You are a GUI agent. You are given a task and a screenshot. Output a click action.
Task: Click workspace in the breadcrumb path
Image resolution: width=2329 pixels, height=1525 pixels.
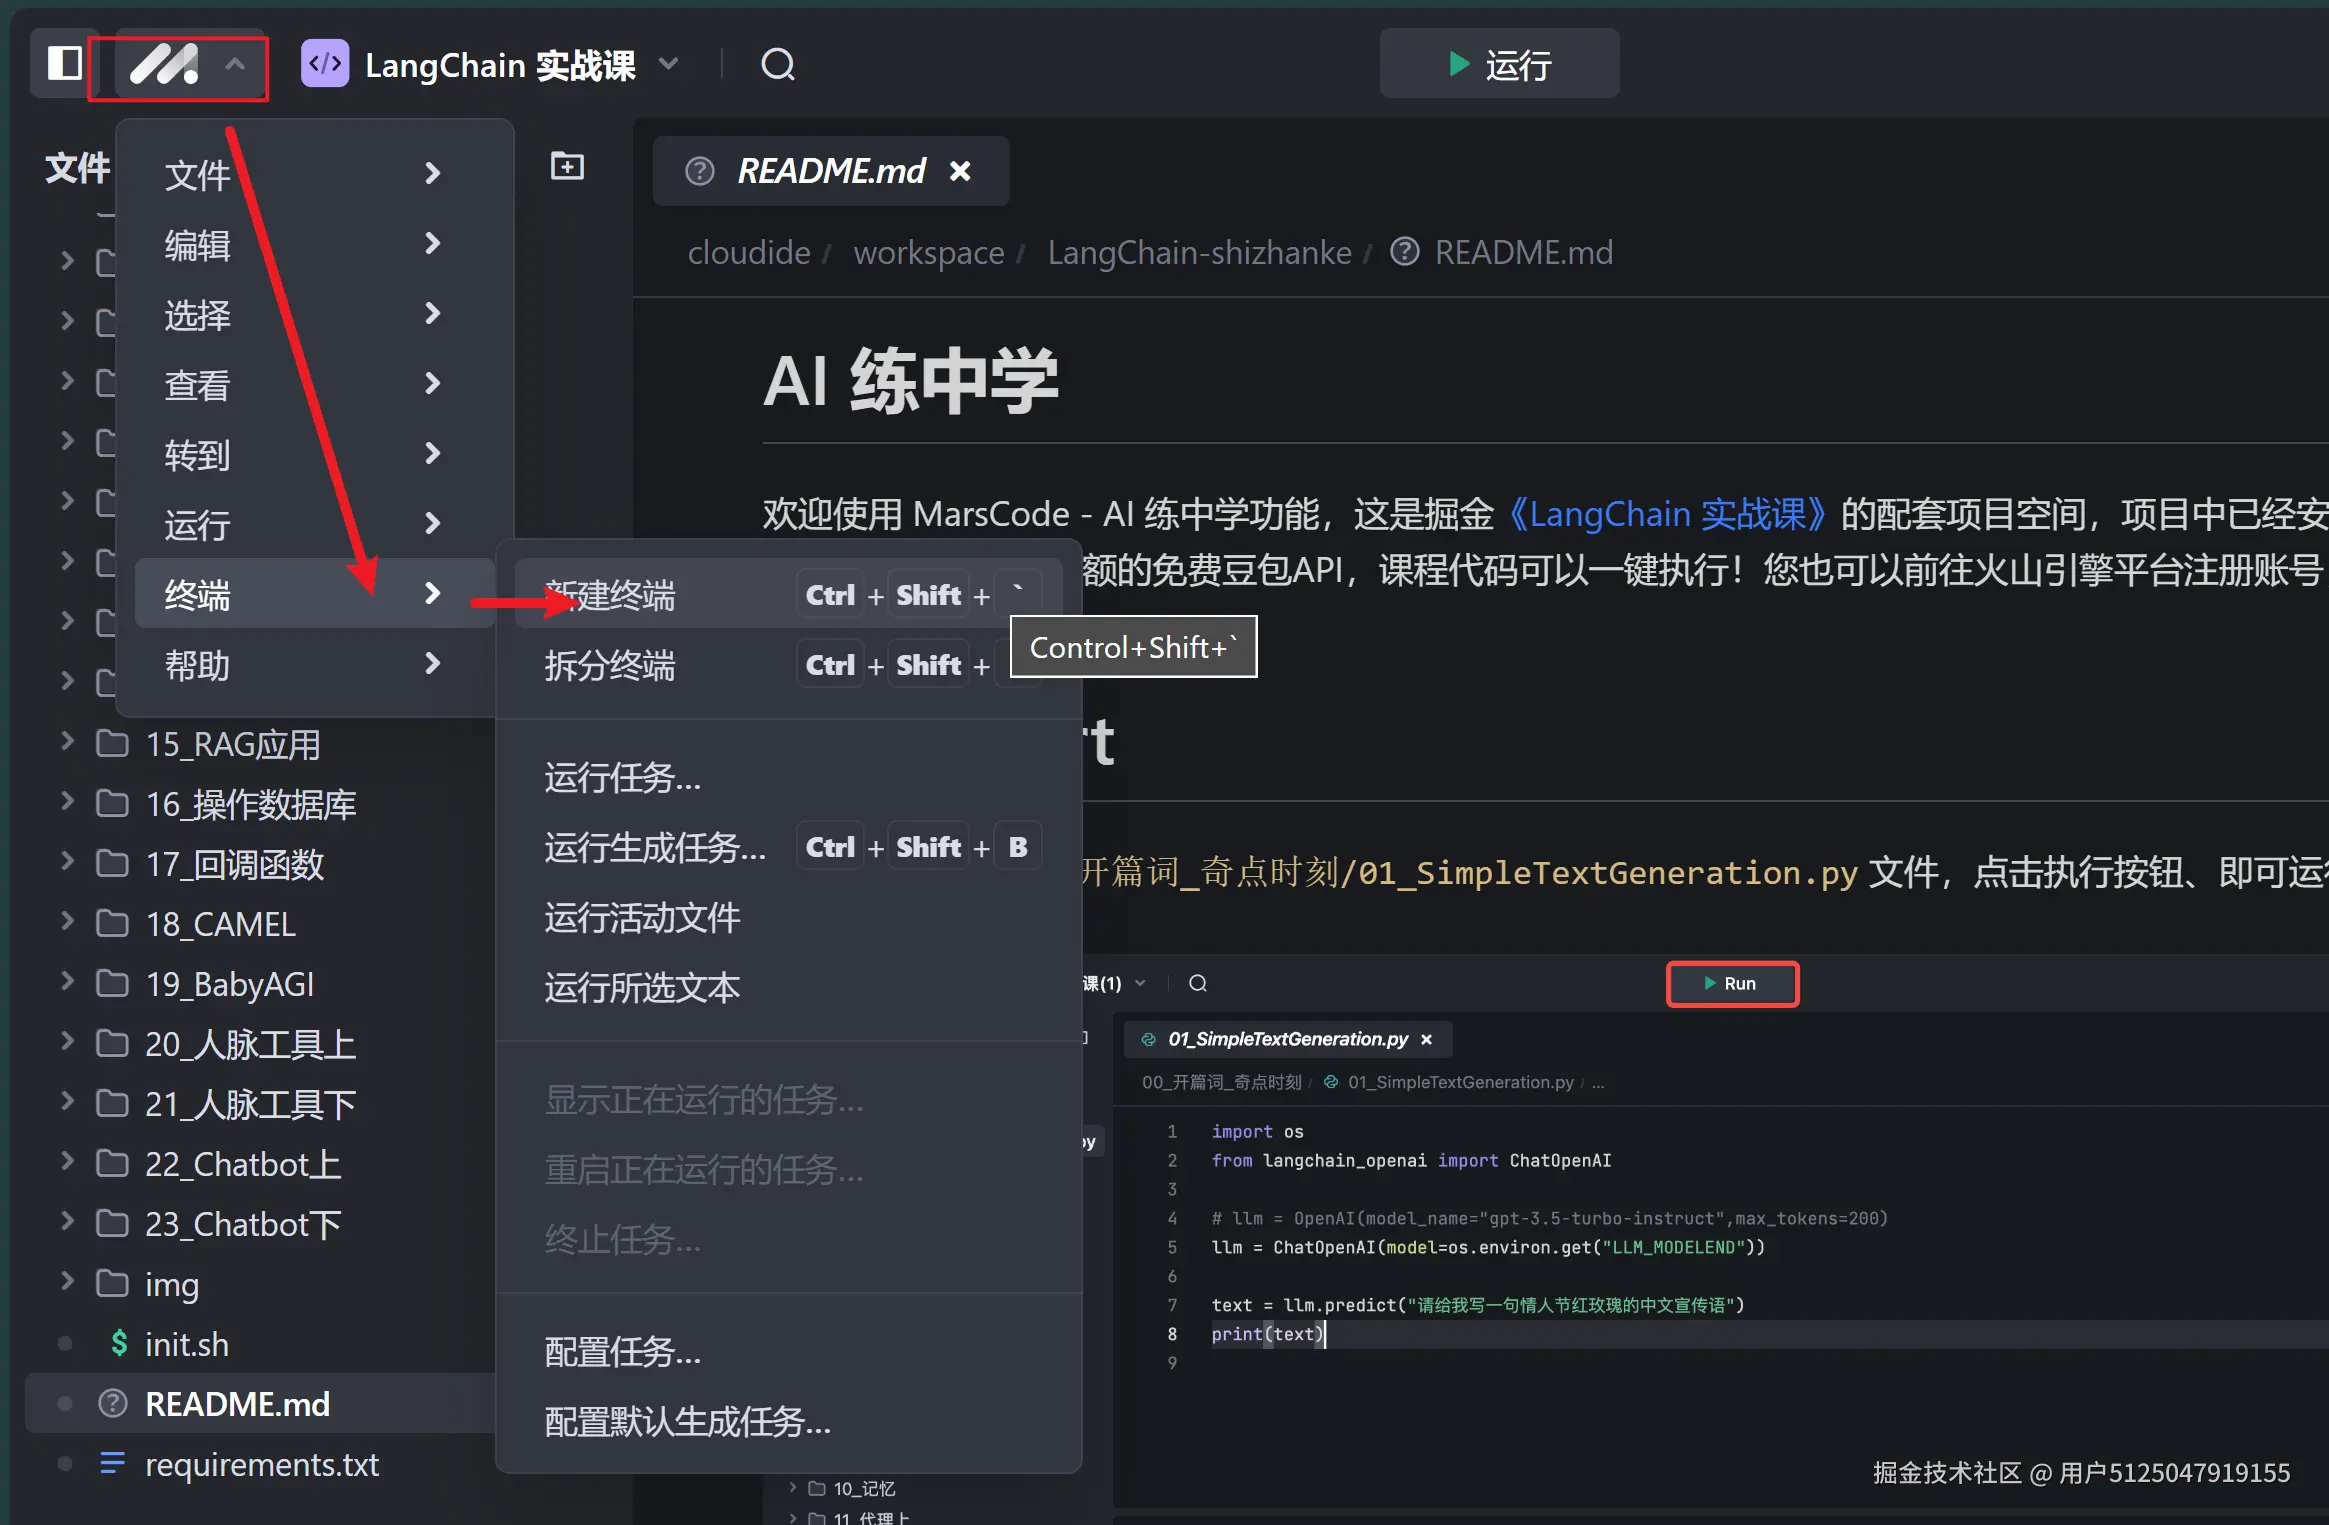(x=928, y=253)
